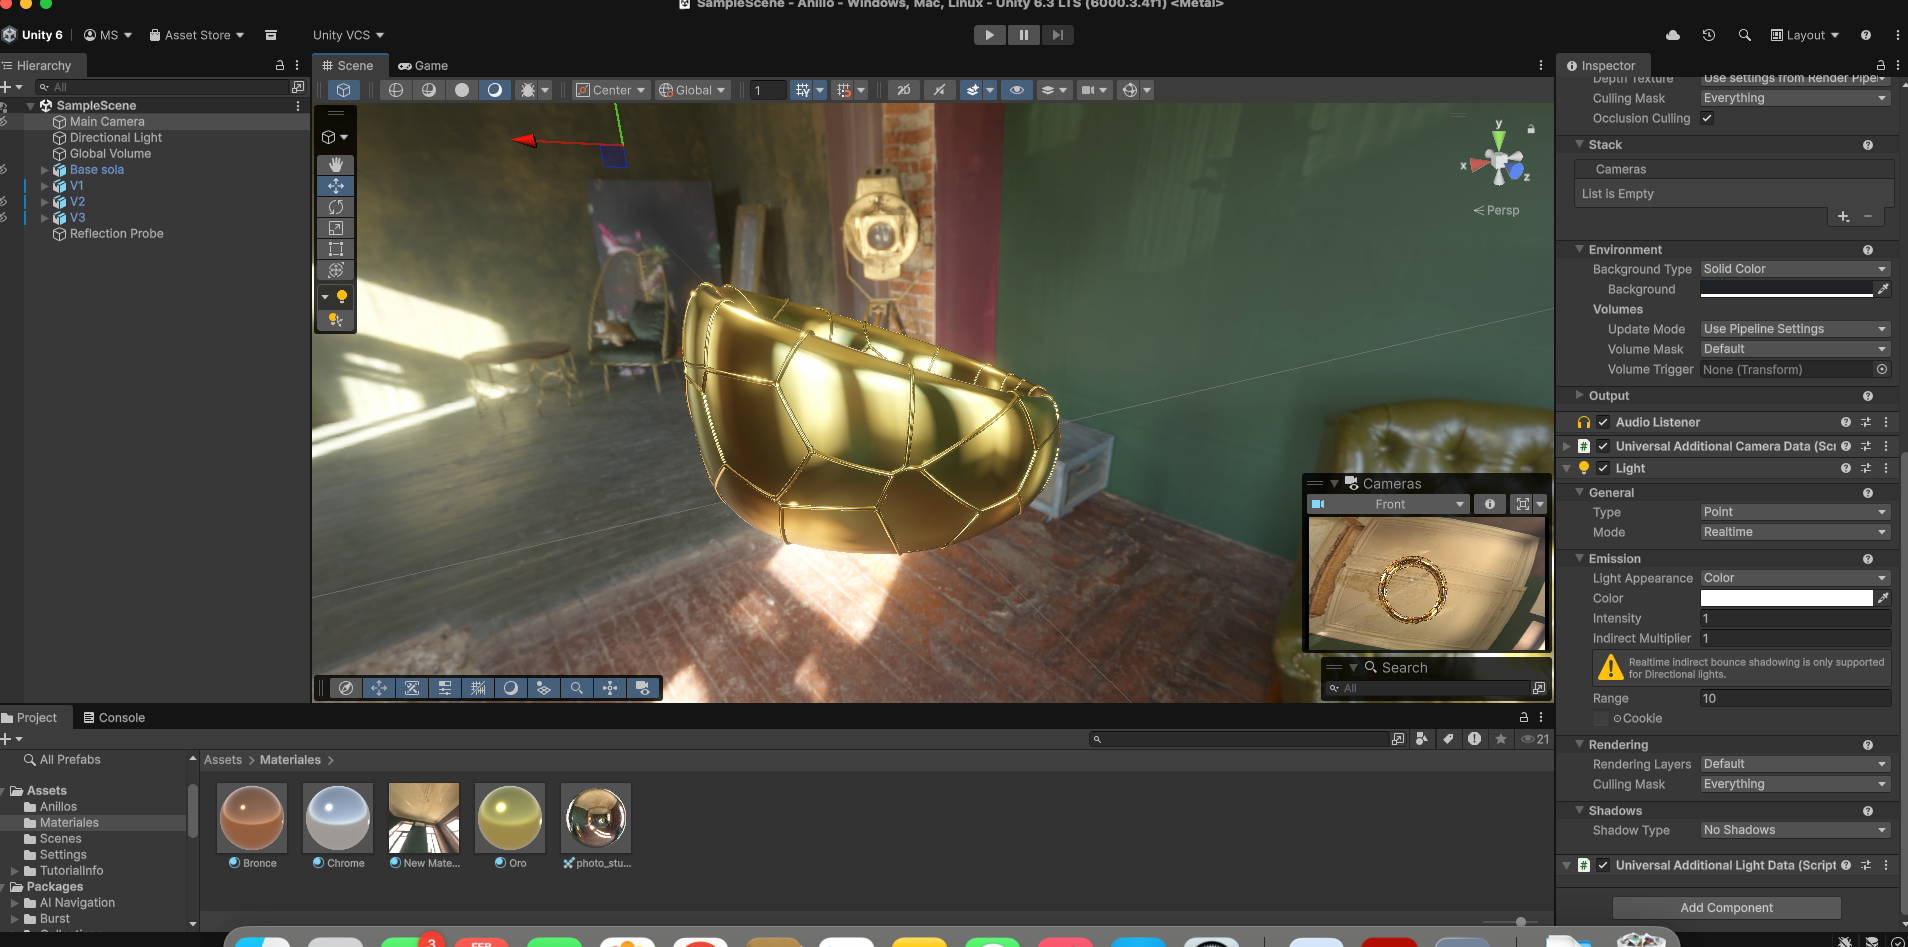
Task: Select the Hand view tool
Action: pos(336,165)
